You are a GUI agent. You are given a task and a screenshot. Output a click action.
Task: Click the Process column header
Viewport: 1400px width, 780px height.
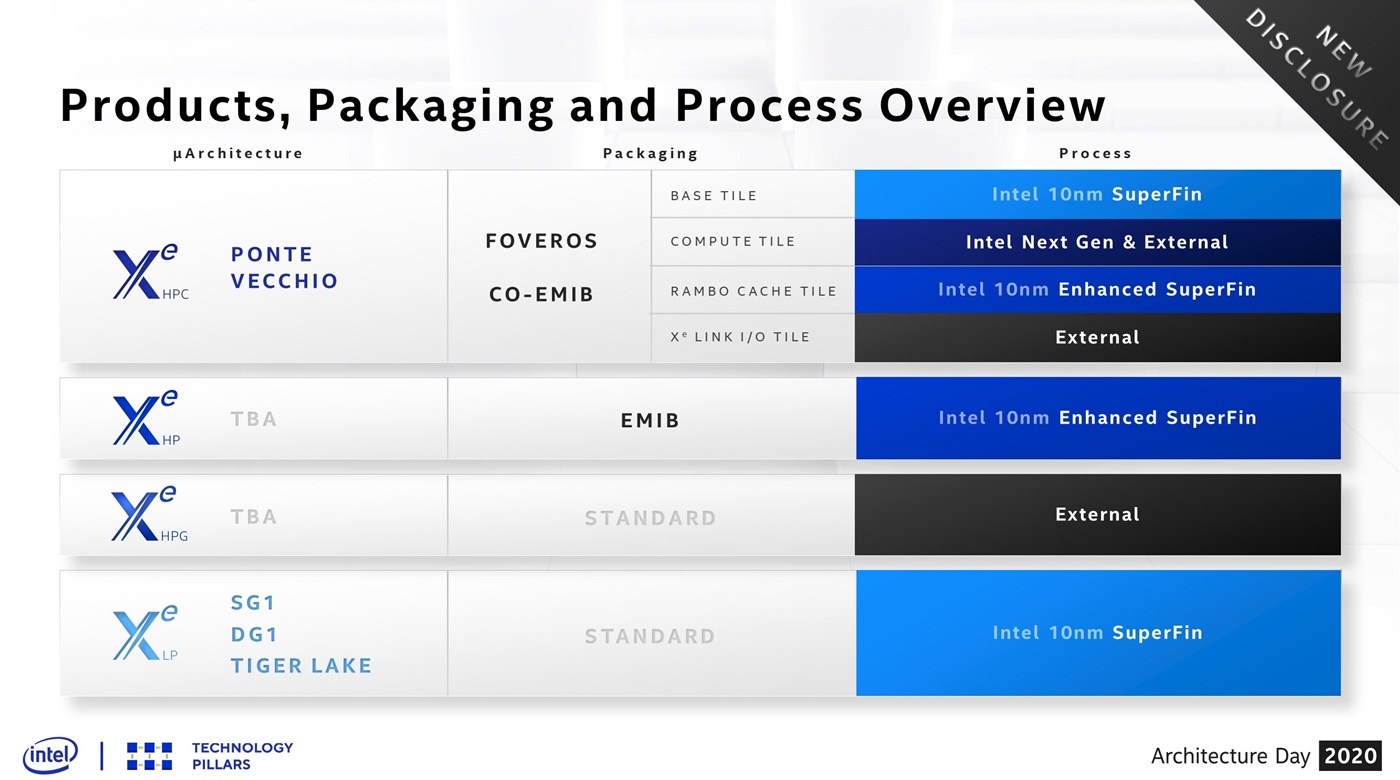pos(1095,154)
